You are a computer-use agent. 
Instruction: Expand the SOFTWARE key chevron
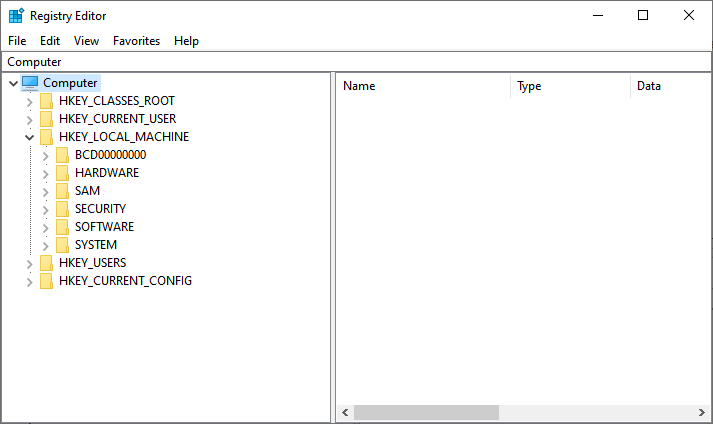[x=46, y=227]
